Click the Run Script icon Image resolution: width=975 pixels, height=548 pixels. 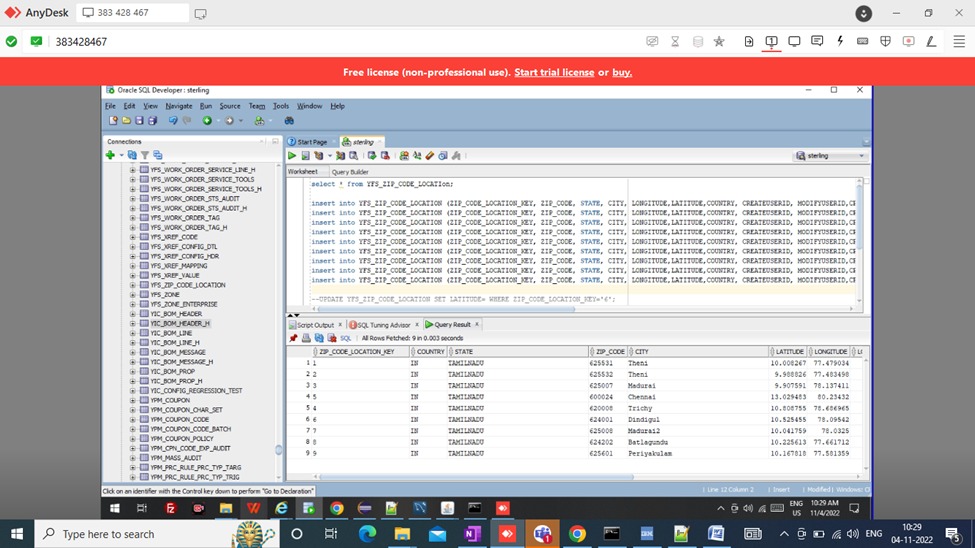coord(305,156)
